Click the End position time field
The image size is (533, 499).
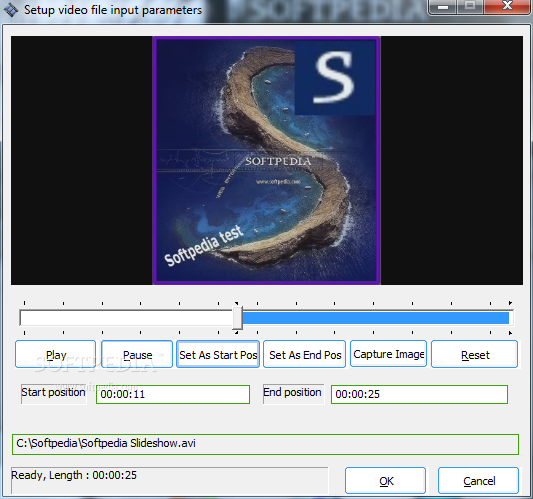point(419,394)
